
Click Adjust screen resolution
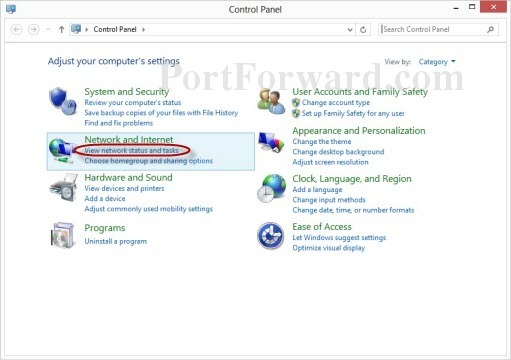tap(330, 162)
